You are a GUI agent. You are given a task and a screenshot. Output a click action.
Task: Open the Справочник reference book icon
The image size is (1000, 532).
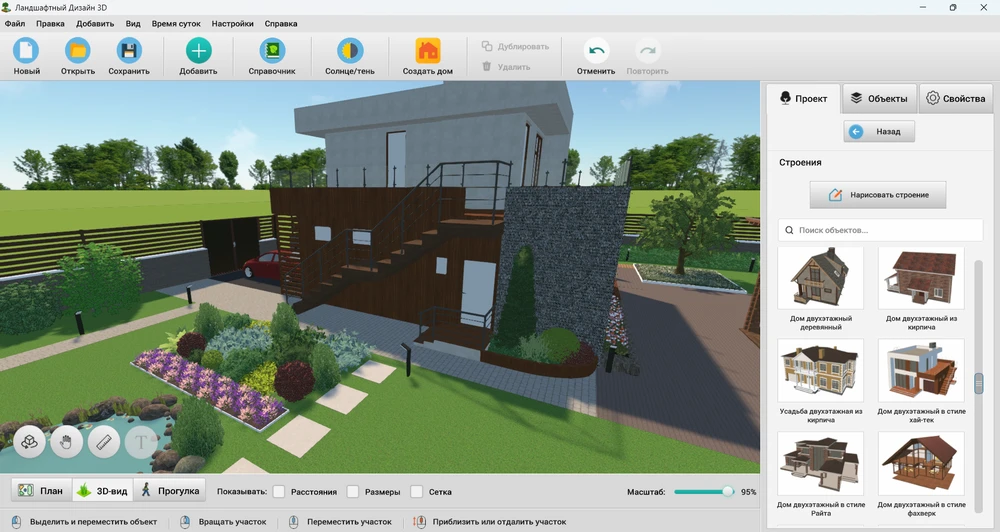pyautogui.click(x=272, y=51)
